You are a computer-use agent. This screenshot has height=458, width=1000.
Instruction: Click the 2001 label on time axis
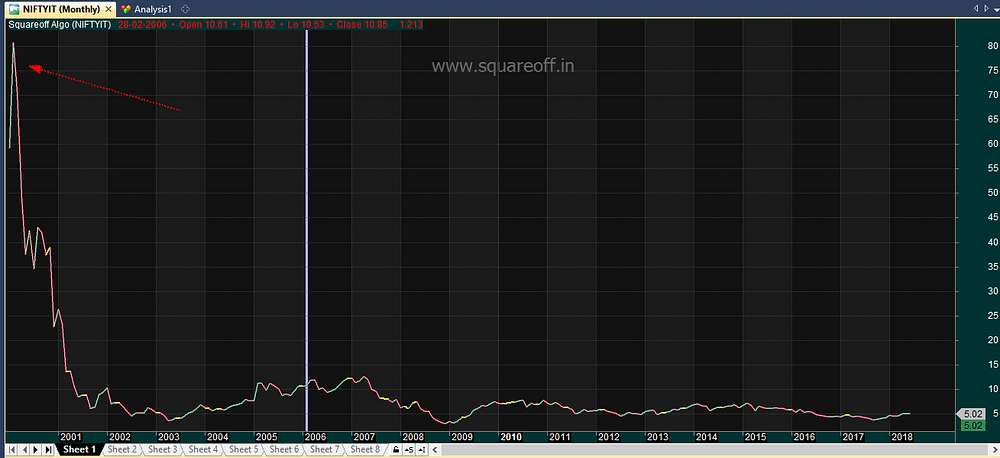pos(71,437)
